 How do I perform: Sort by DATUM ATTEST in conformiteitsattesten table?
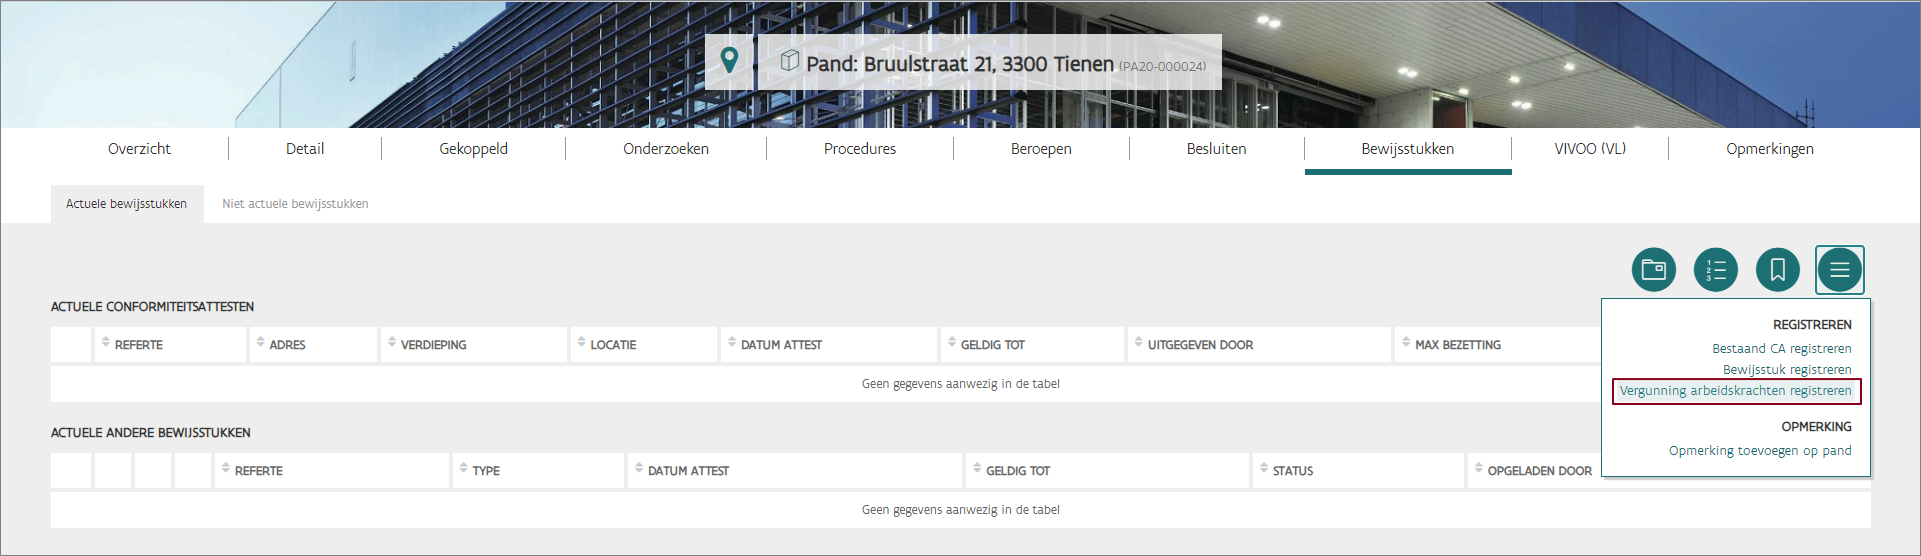(x=780, y=345)
